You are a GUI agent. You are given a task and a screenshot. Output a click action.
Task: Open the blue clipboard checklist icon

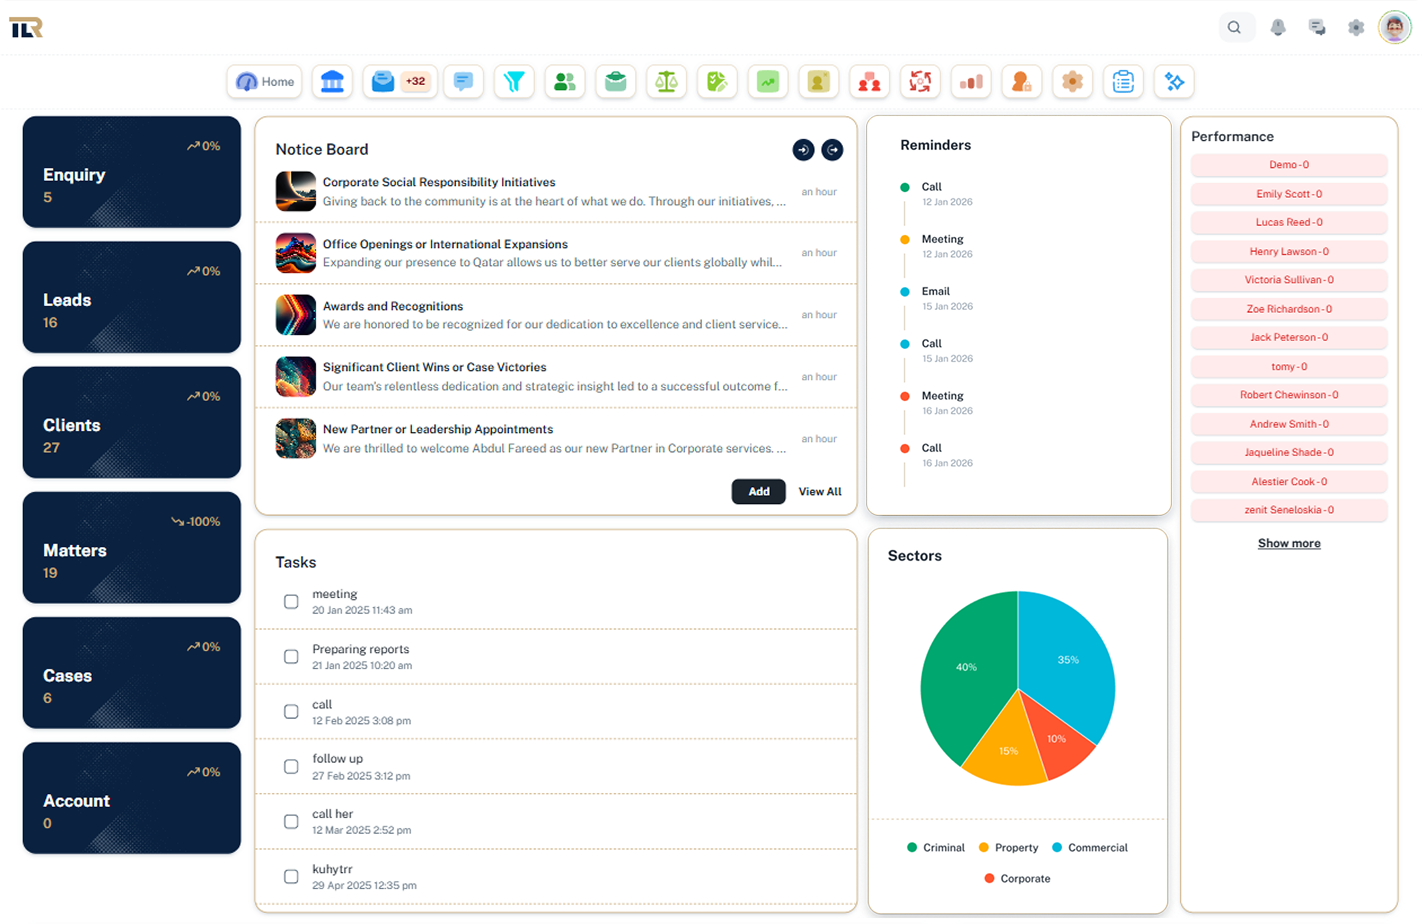[1123, 82]
